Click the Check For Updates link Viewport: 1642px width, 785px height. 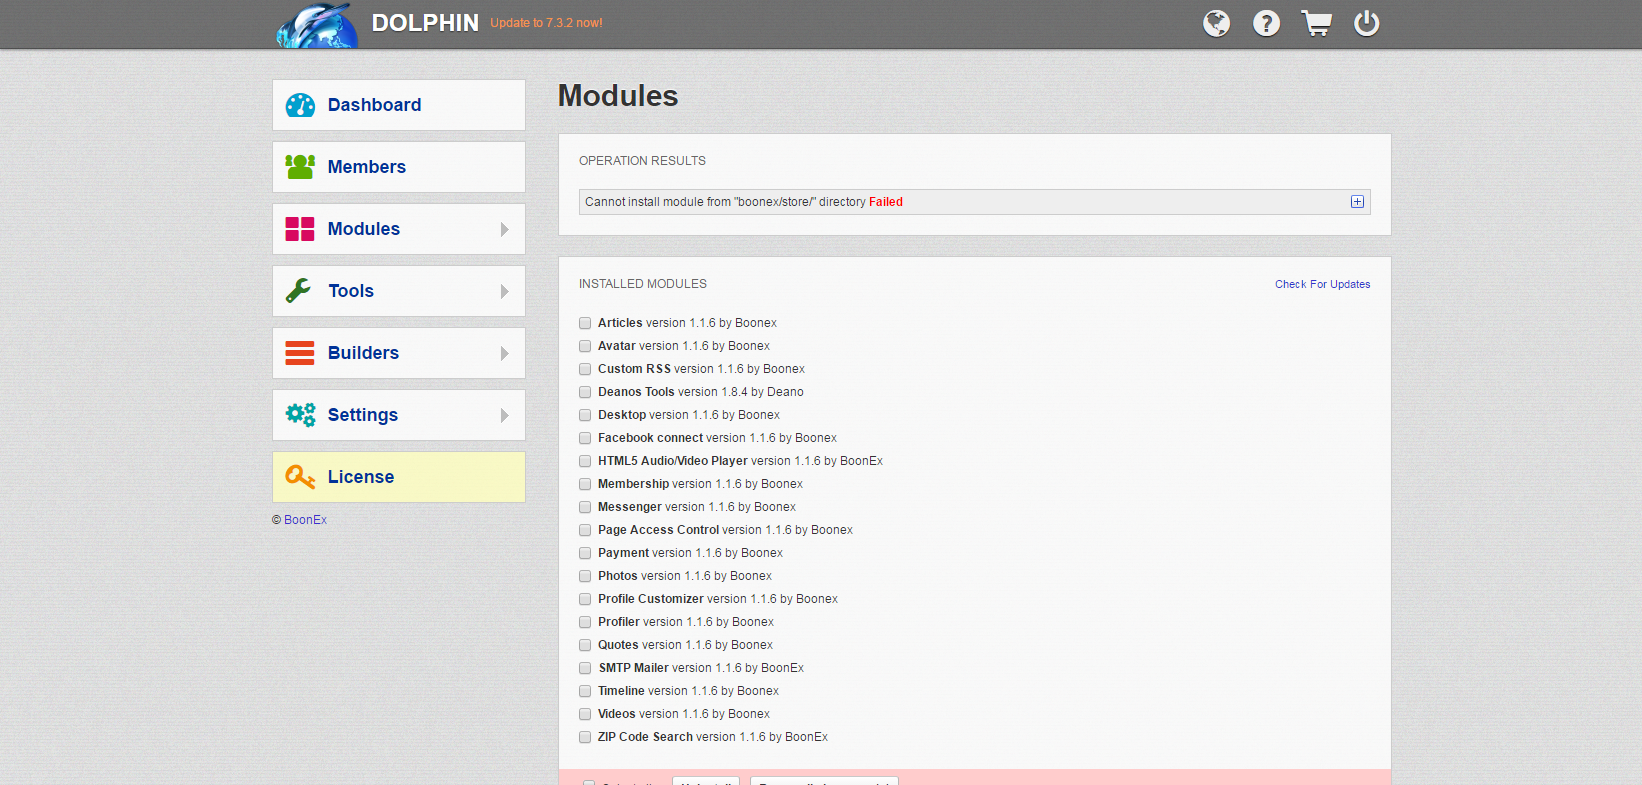click(1322, 284)
